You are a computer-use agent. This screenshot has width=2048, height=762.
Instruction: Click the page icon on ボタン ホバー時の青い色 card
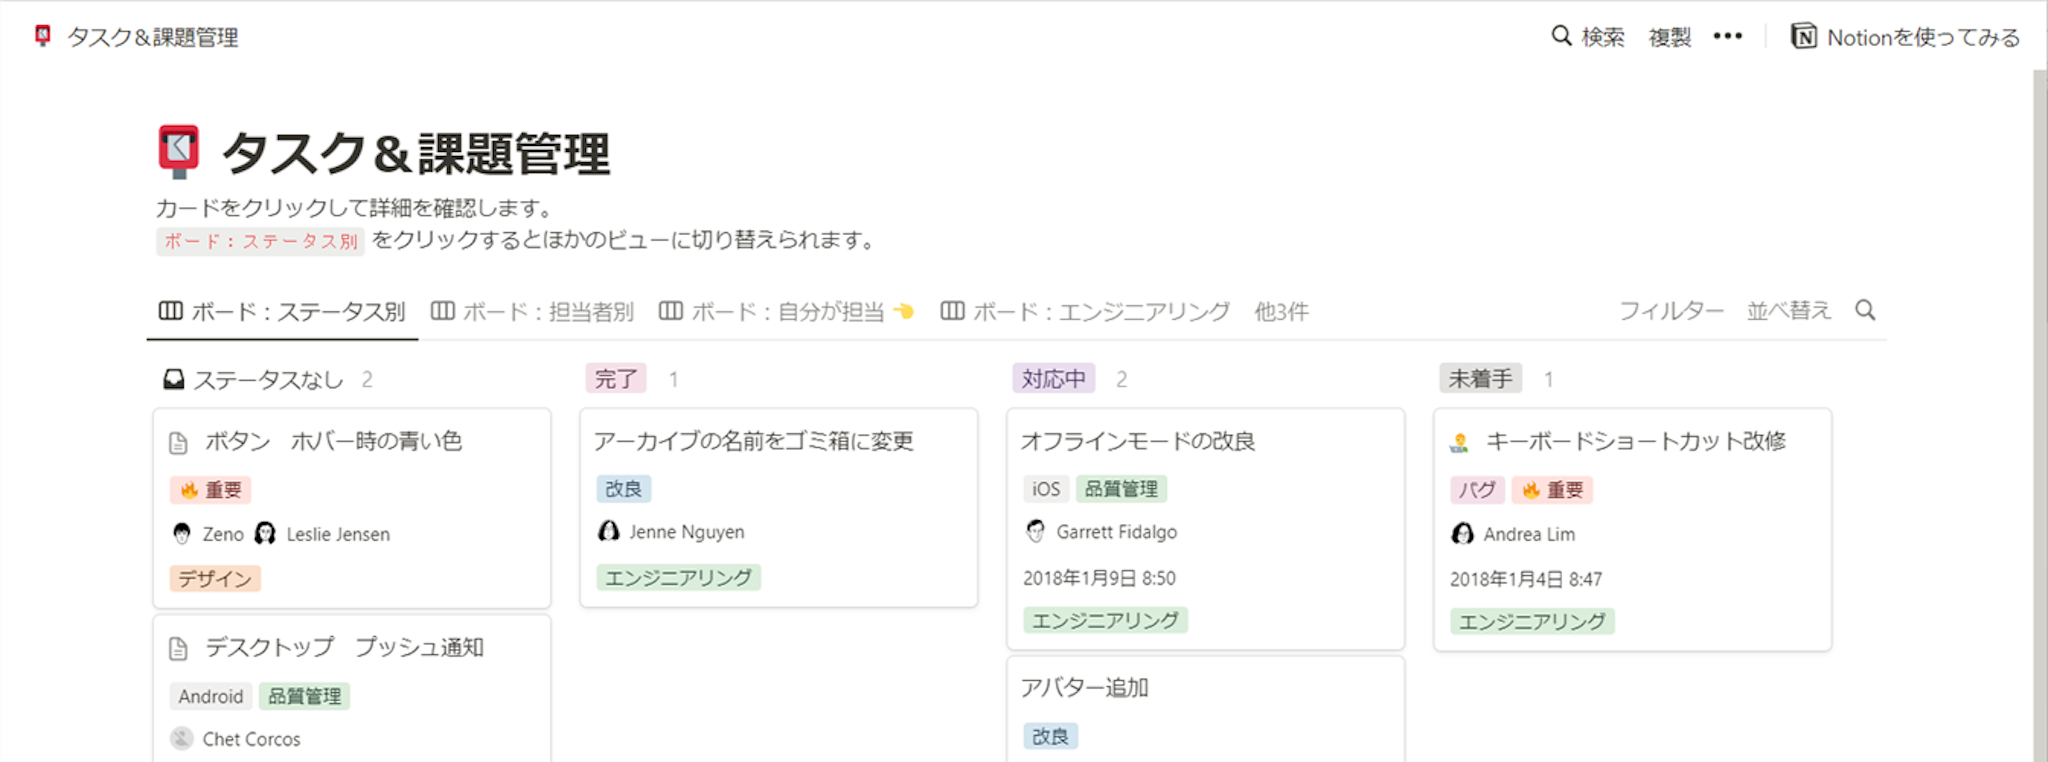(x=179, y=443)
